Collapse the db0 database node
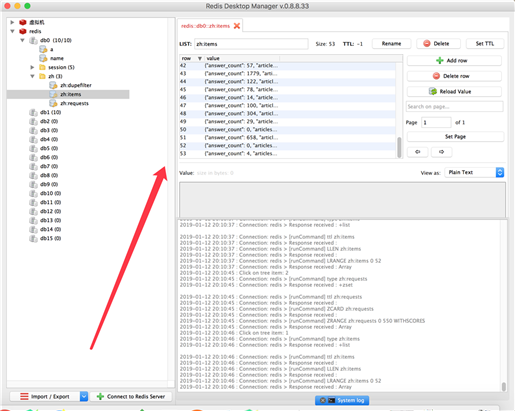Screen dimensions: 515x411 tap(22, 40)
